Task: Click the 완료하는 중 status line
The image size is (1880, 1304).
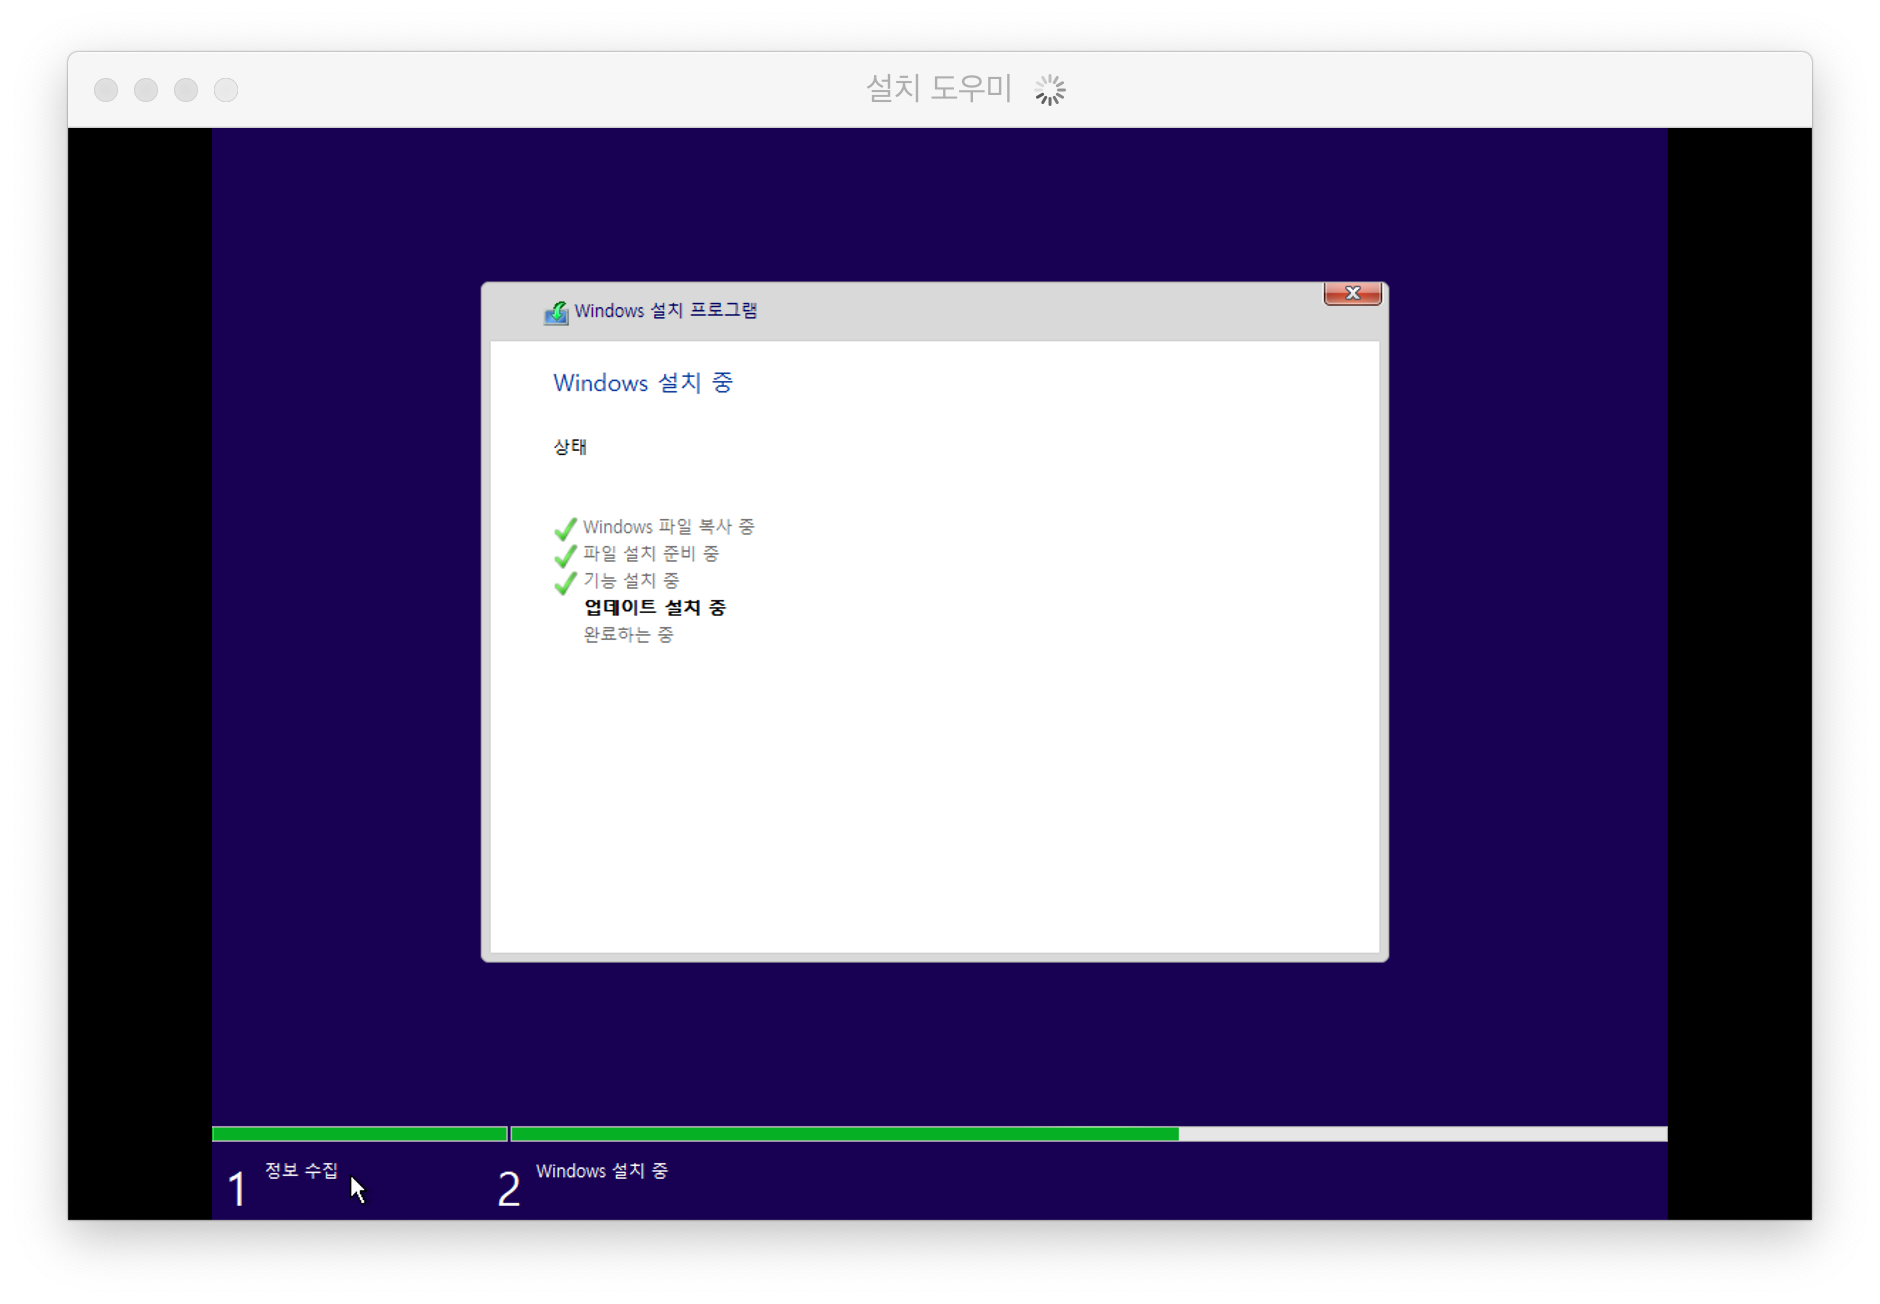Action: point(629,635)
